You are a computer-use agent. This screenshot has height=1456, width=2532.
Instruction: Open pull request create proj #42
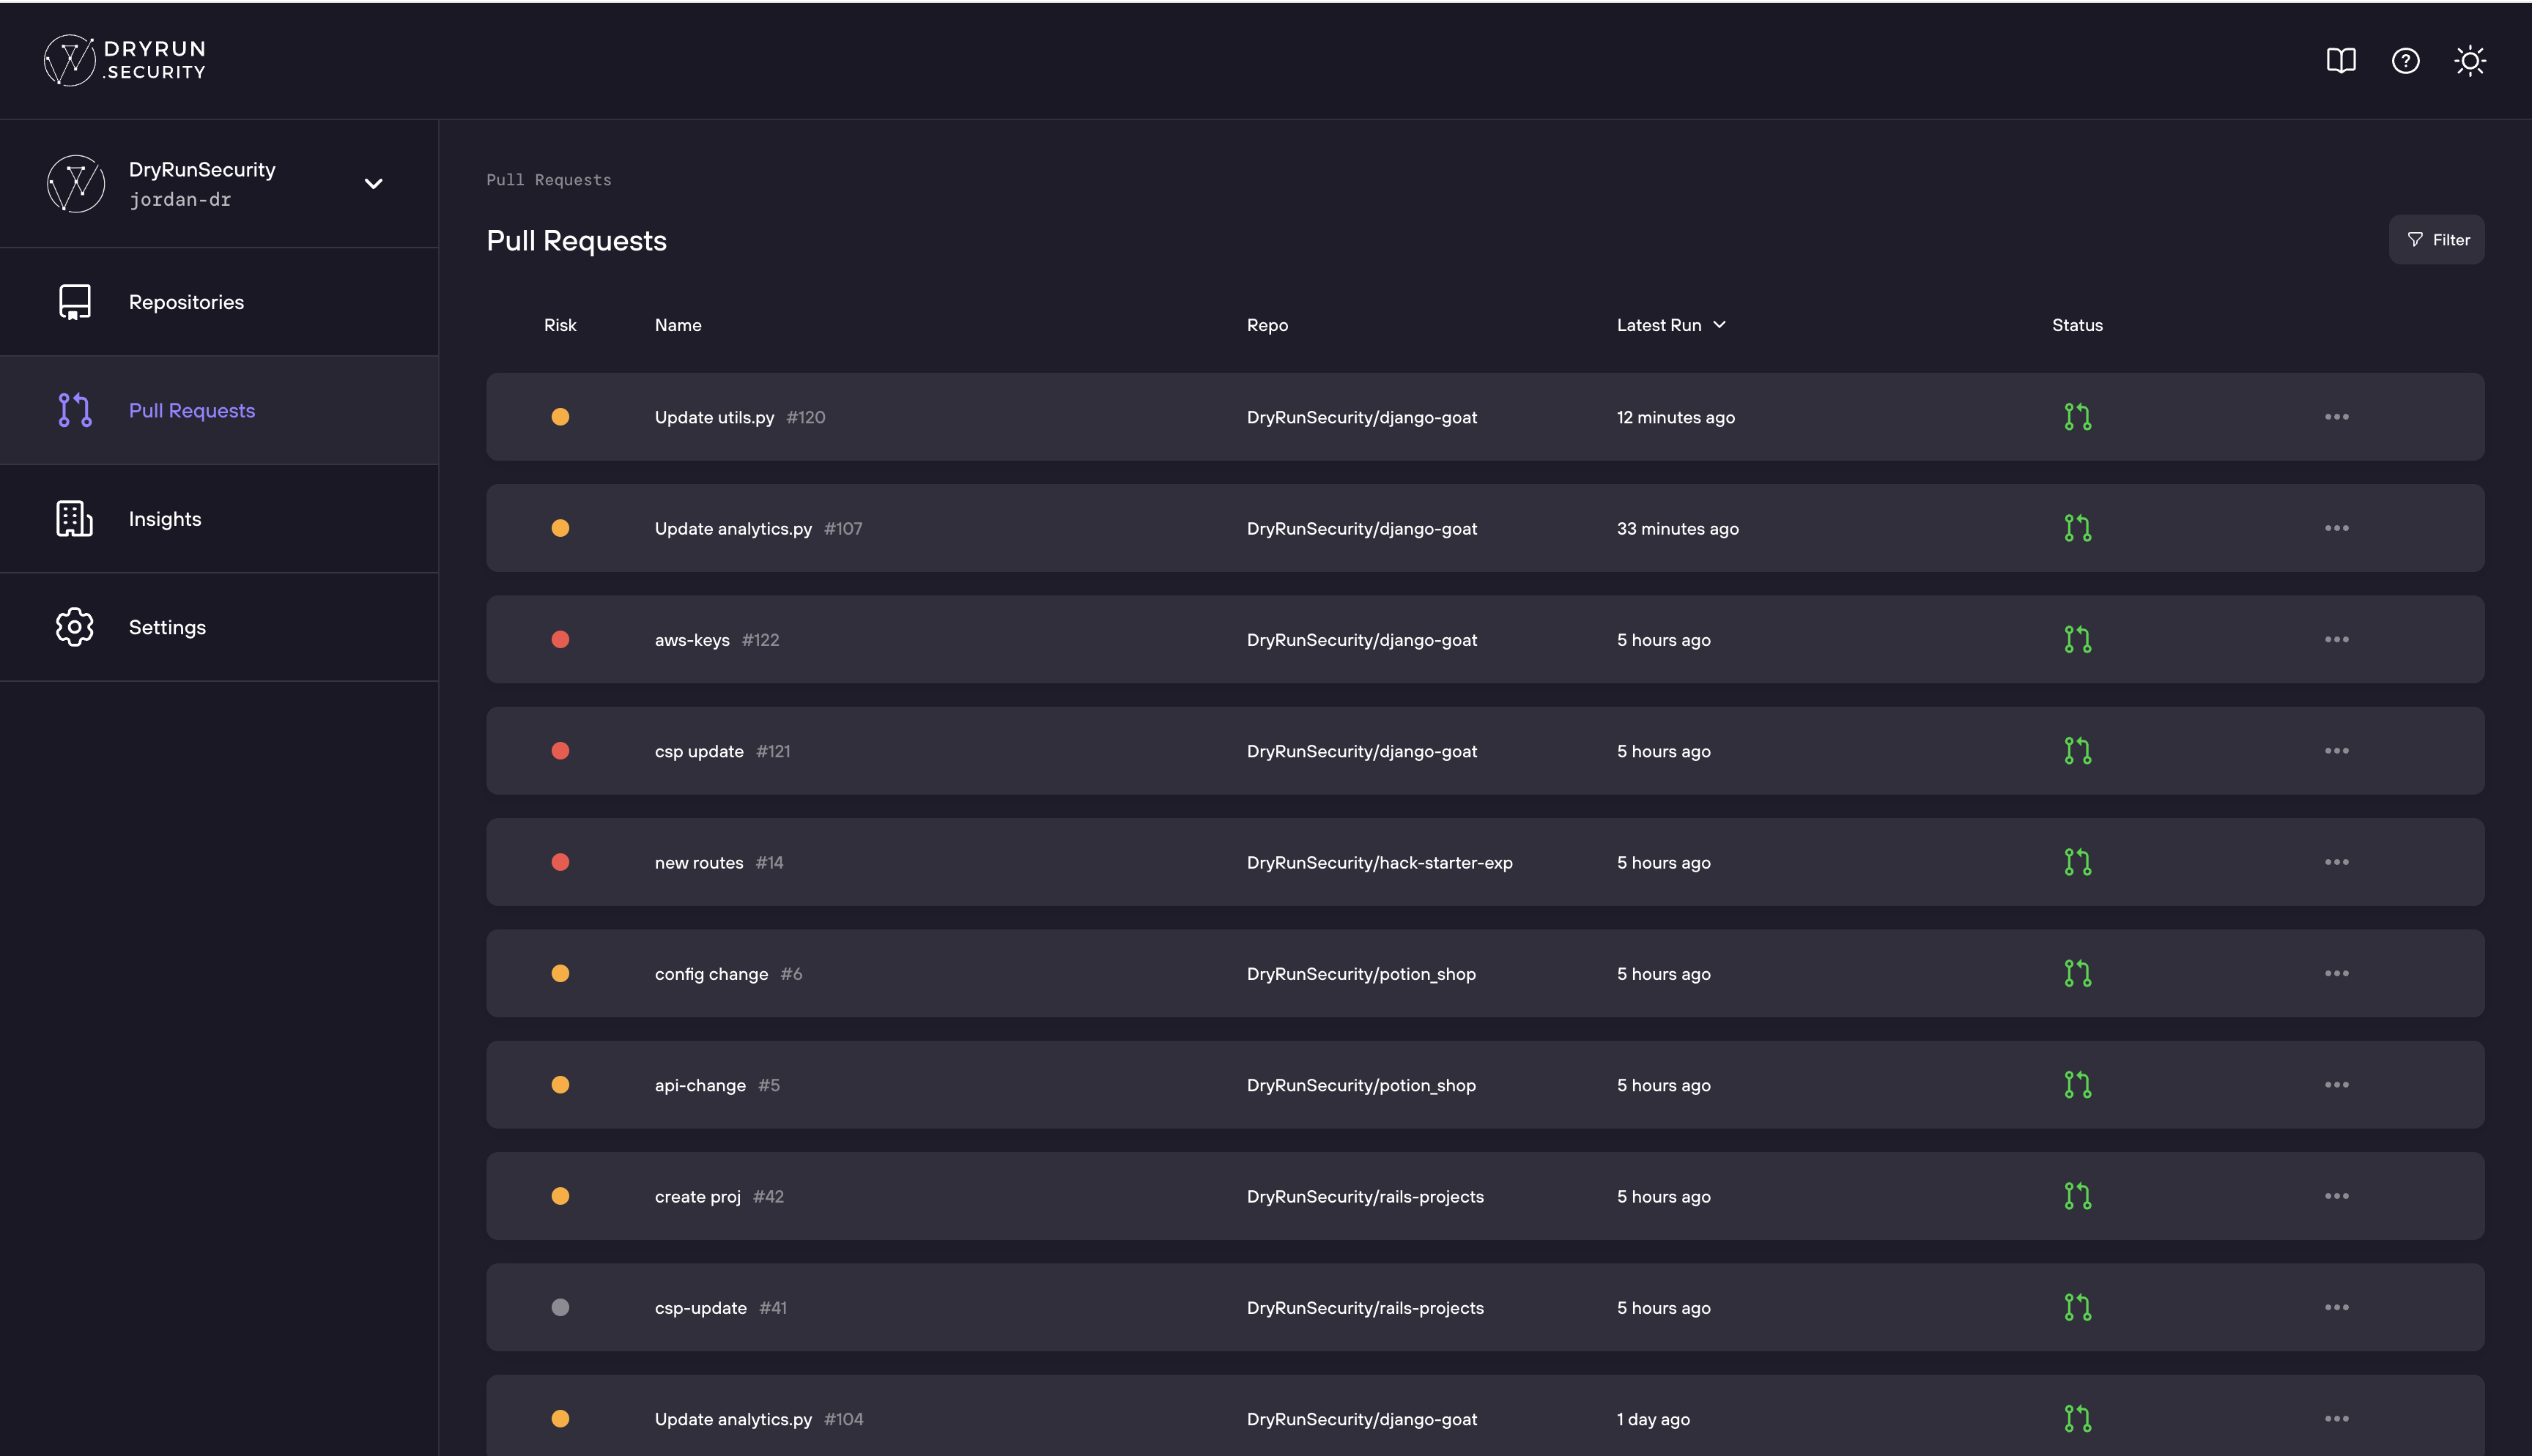pyautogui.click(x=719, y=1196)
